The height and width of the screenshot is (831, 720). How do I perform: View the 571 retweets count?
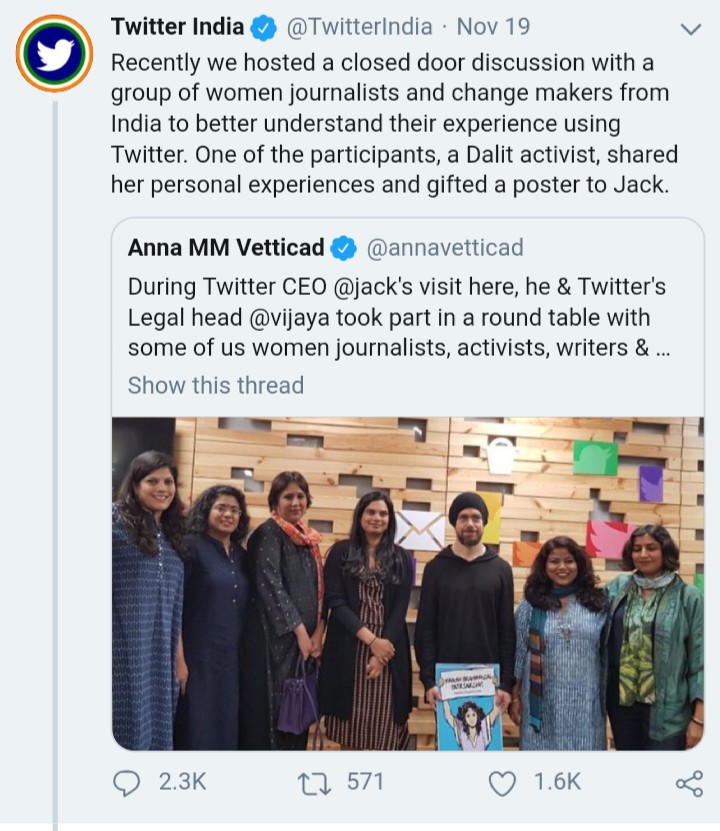[x=365, y=783]
